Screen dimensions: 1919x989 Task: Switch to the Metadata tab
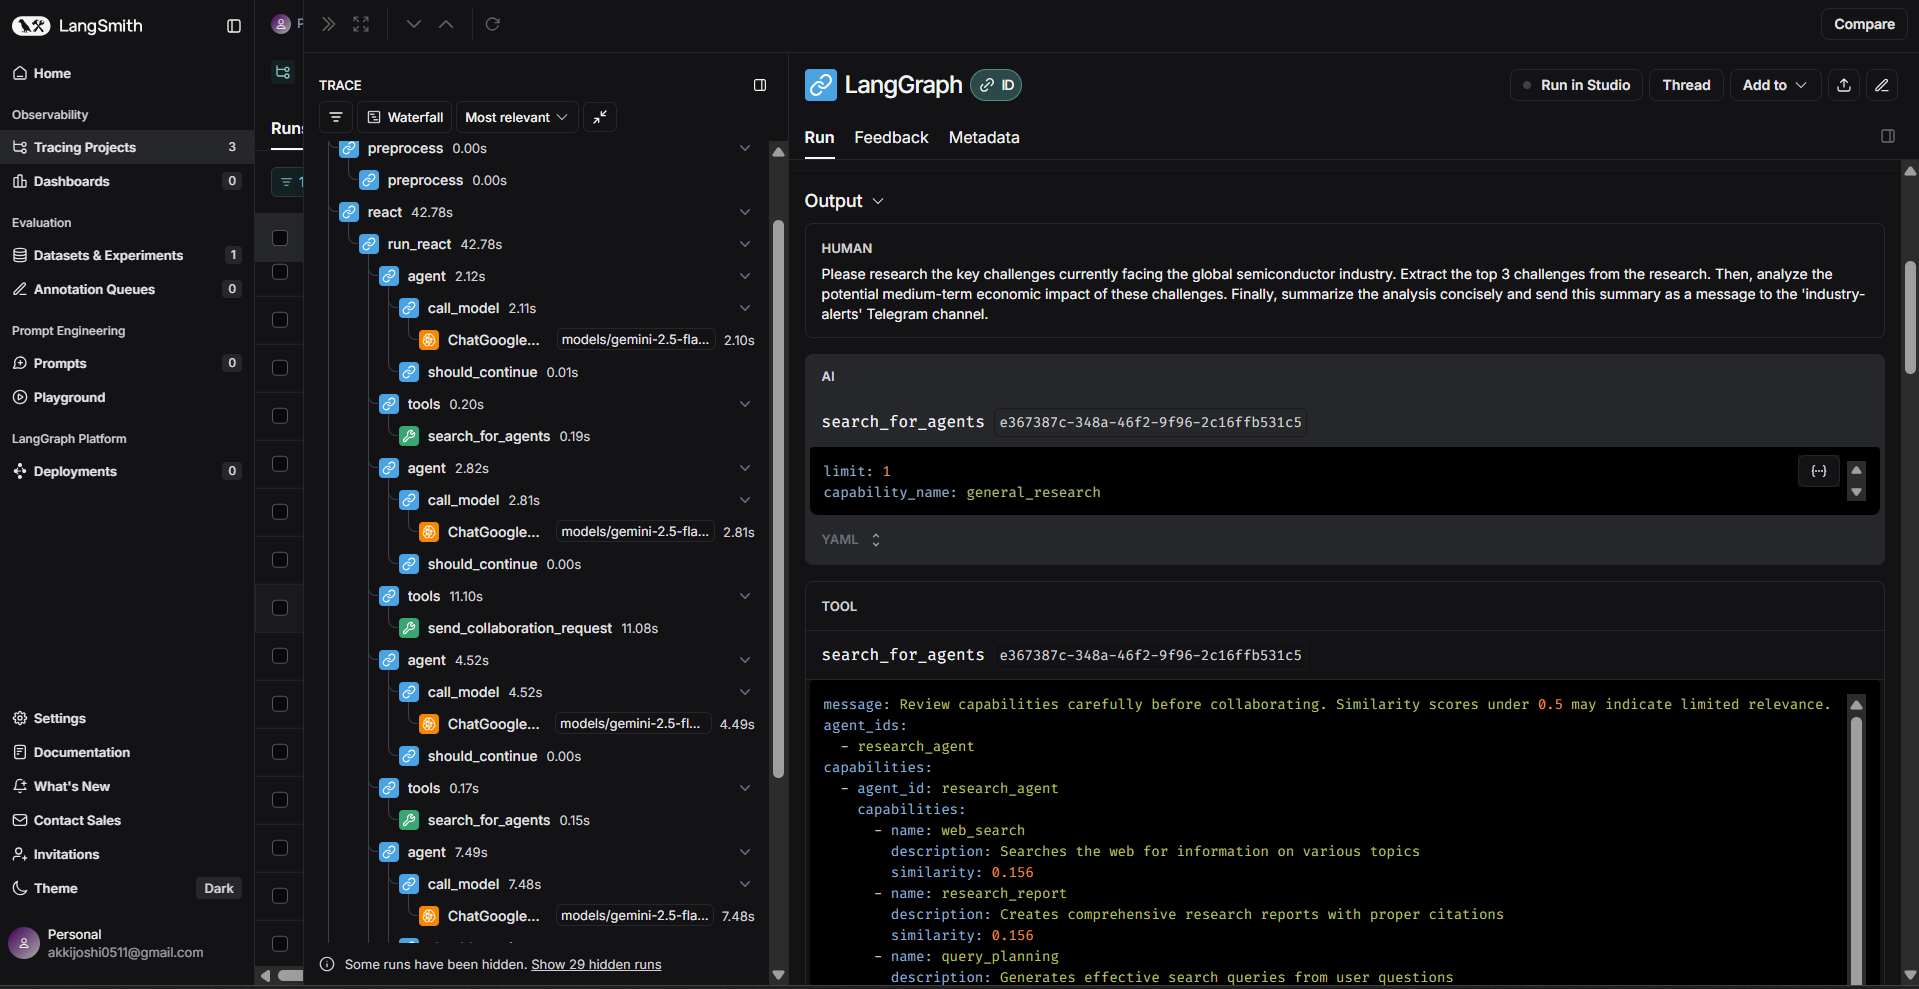pos(984,137)
